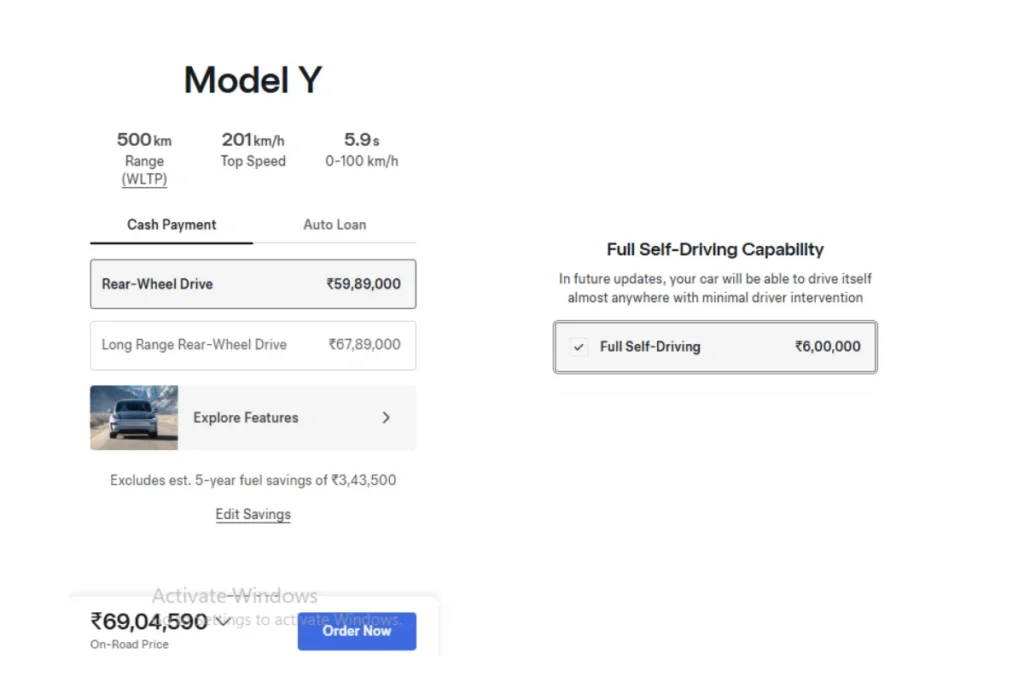Switch to the Auto Loan tab
The height and width of the screenshot is (683, 1024).
(x=334, y=225)
